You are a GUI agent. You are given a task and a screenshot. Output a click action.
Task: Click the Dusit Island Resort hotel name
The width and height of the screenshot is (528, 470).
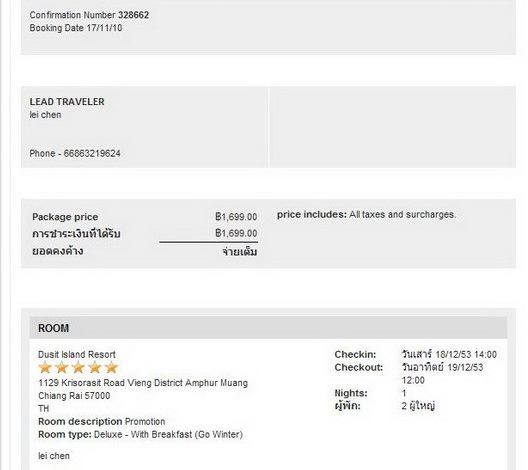77,355
